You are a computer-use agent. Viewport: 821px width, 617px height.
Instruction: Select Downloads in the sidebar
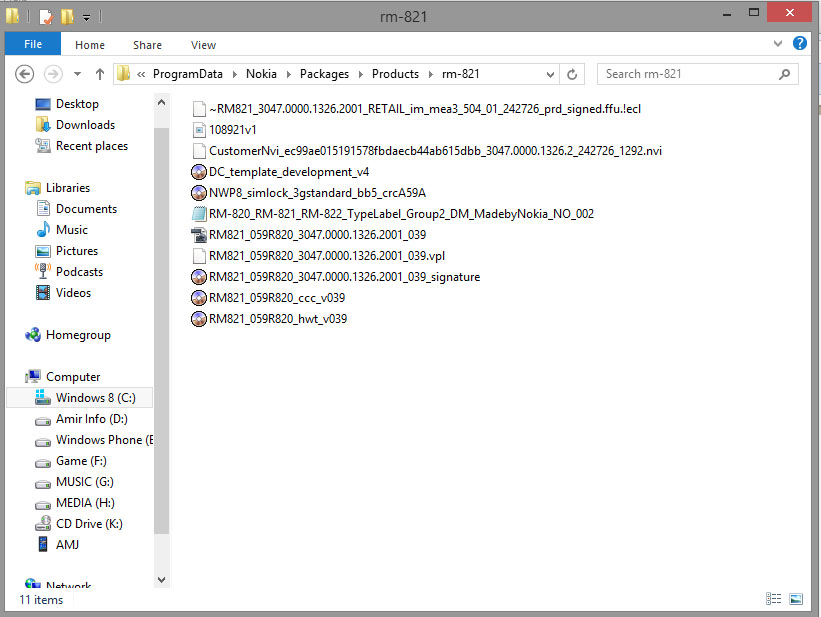(x=85, y=125)
